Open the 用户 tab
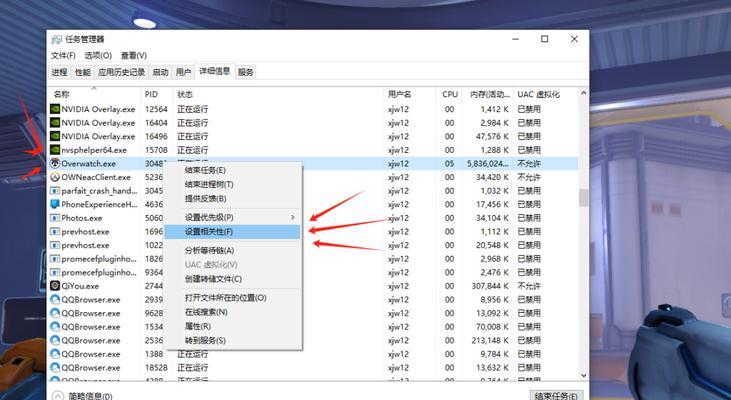731x400 pixels. (183, 72)
